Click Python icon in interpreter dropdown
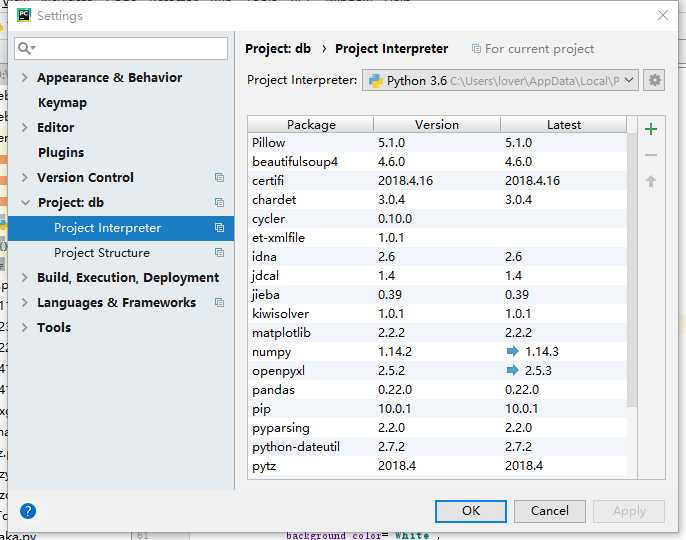The width and height of the screenshot is (686, 540). (x=376, y=81)
